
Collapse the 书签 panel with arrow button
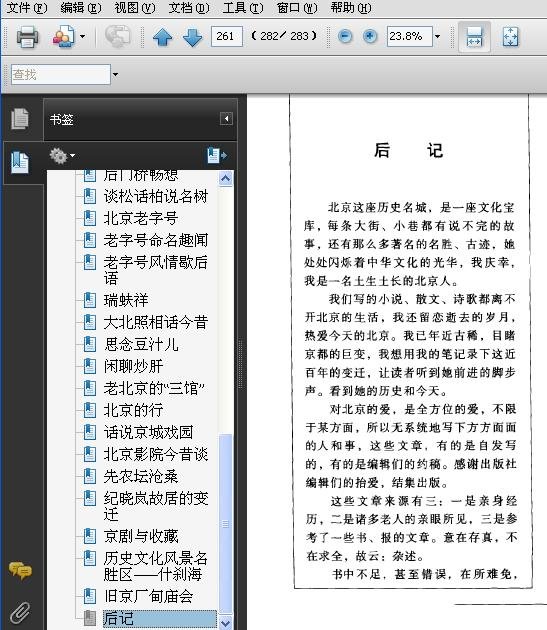tap(226, 119)
